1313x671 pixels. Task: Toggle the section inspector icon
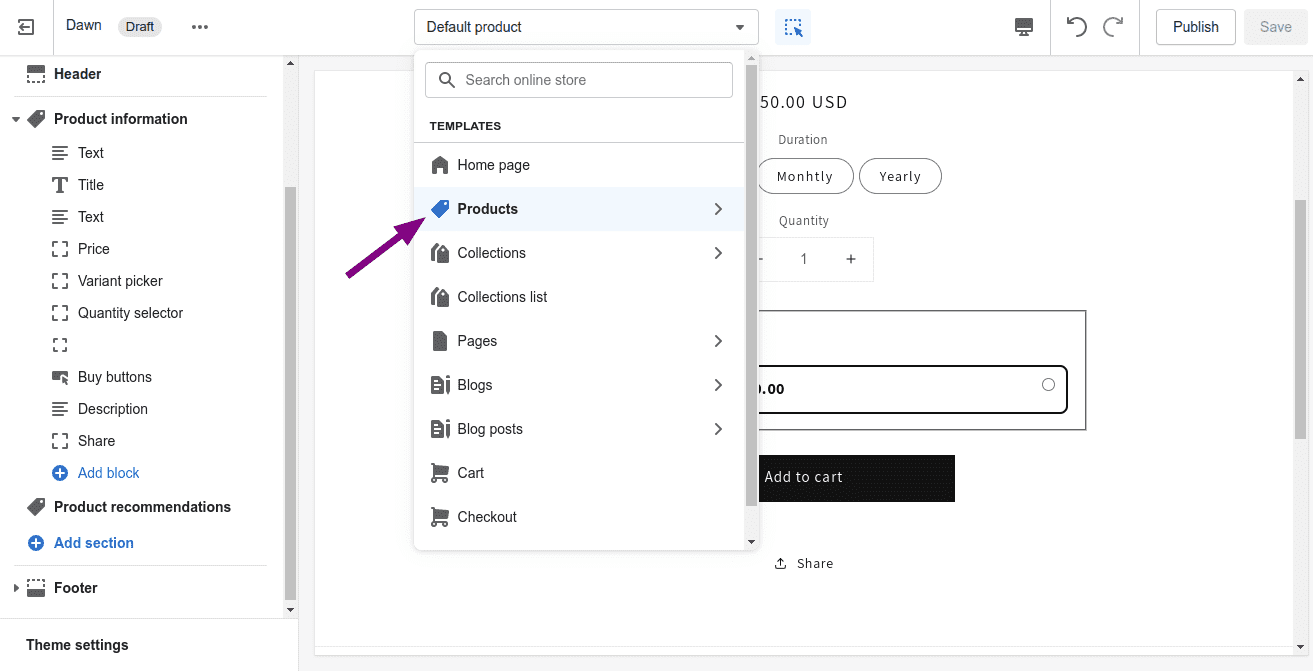point(793,27)
